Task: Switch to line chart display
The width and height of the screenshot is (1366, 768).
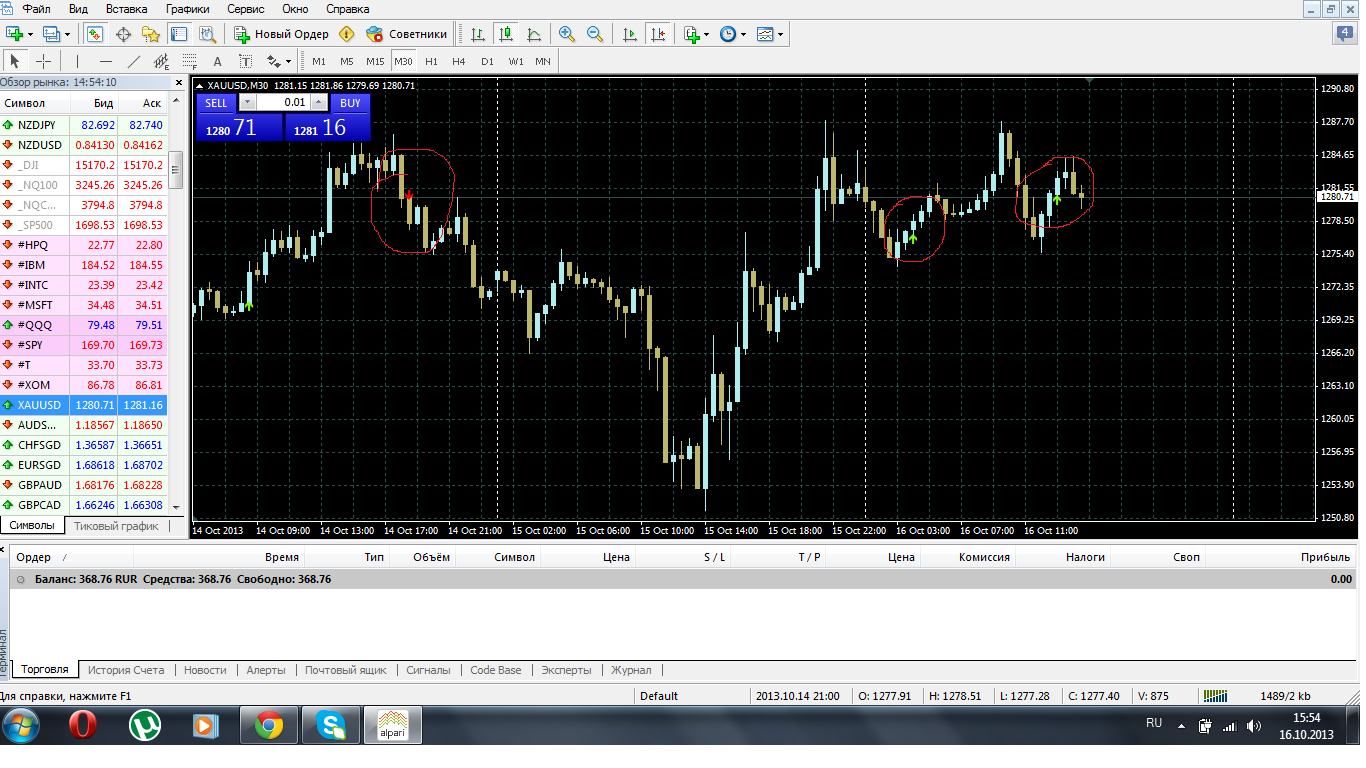Action: pos(534,34)
